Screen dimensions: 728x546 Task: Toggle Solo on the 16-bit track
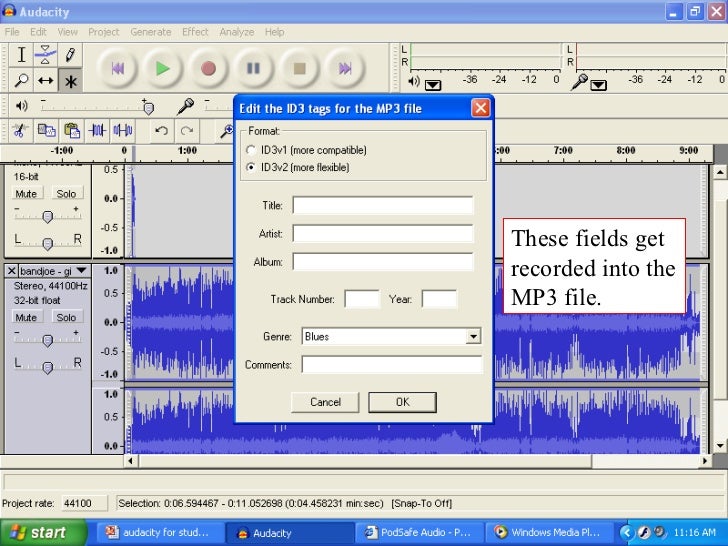[x=66, y=194]
